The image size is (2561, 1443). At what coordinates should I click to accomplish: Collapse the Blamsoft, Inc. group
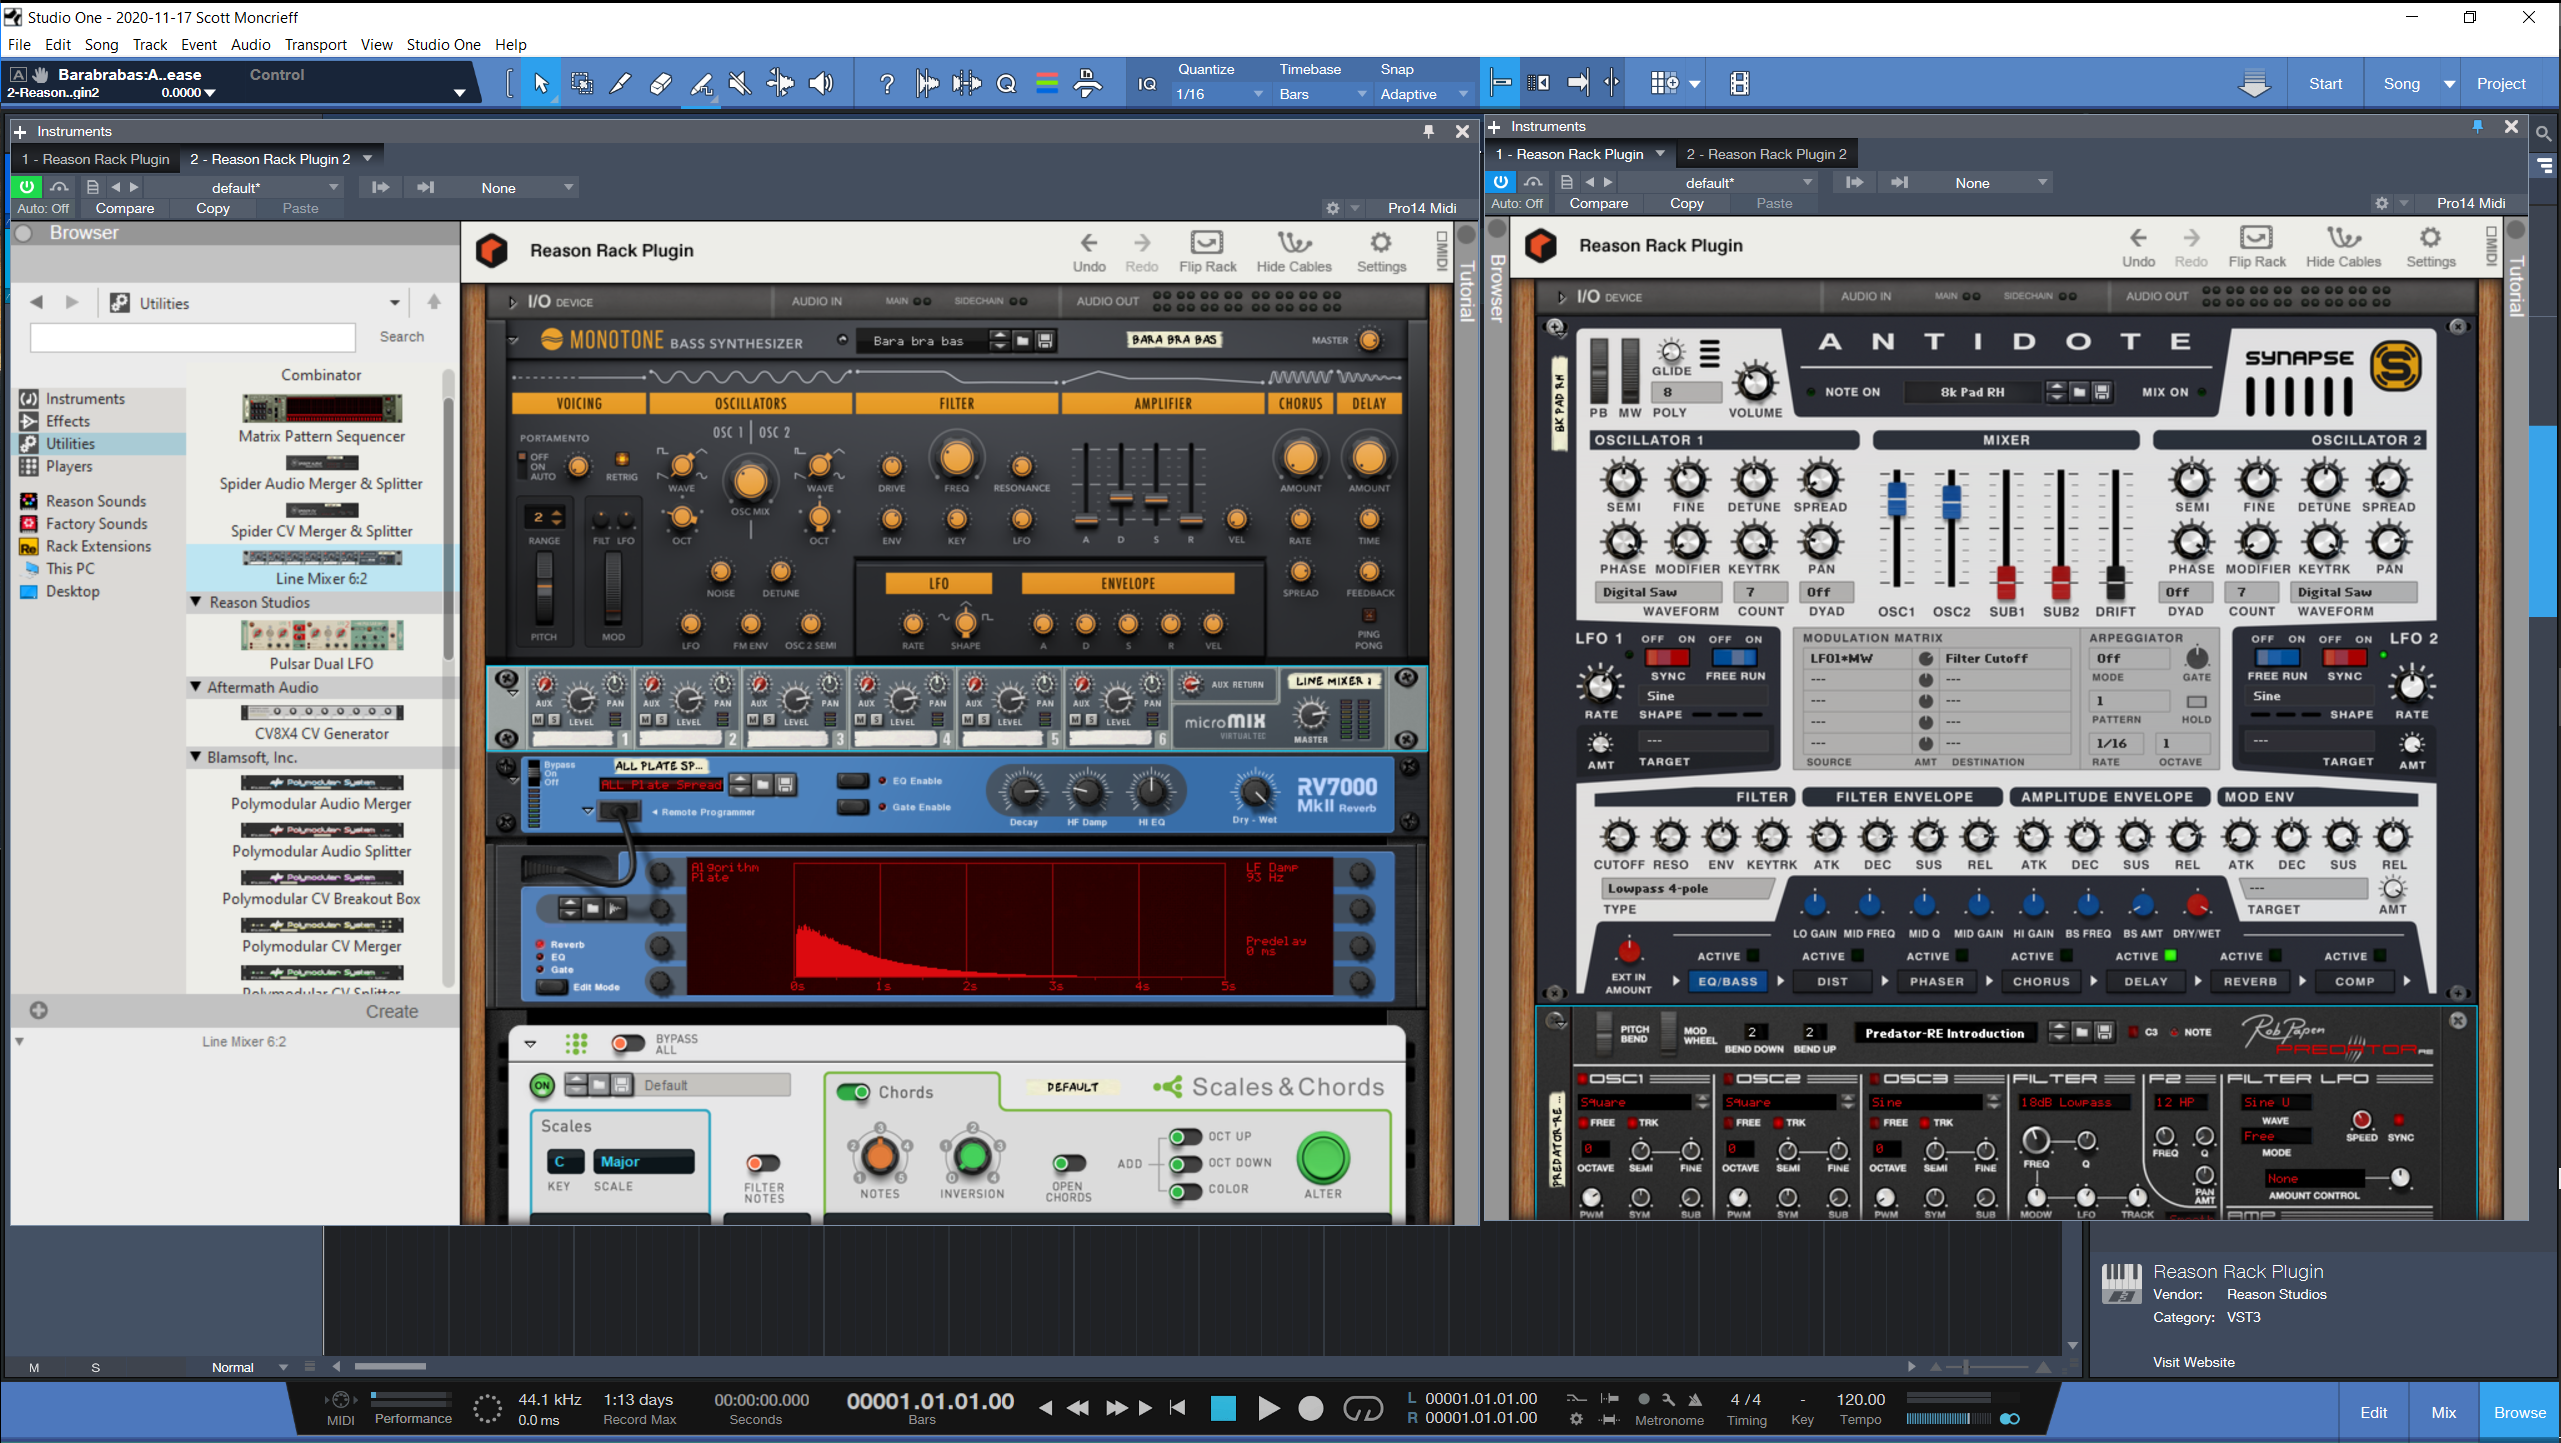coord(197,757)
